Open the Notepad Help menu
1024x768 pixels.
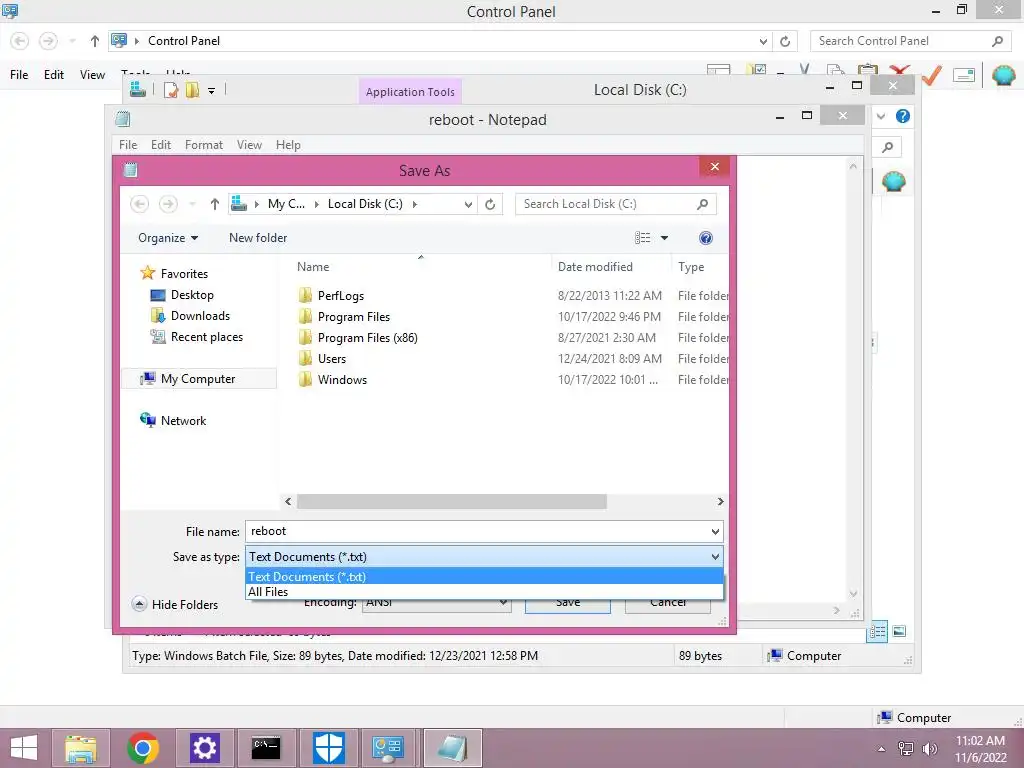[288, 145]
